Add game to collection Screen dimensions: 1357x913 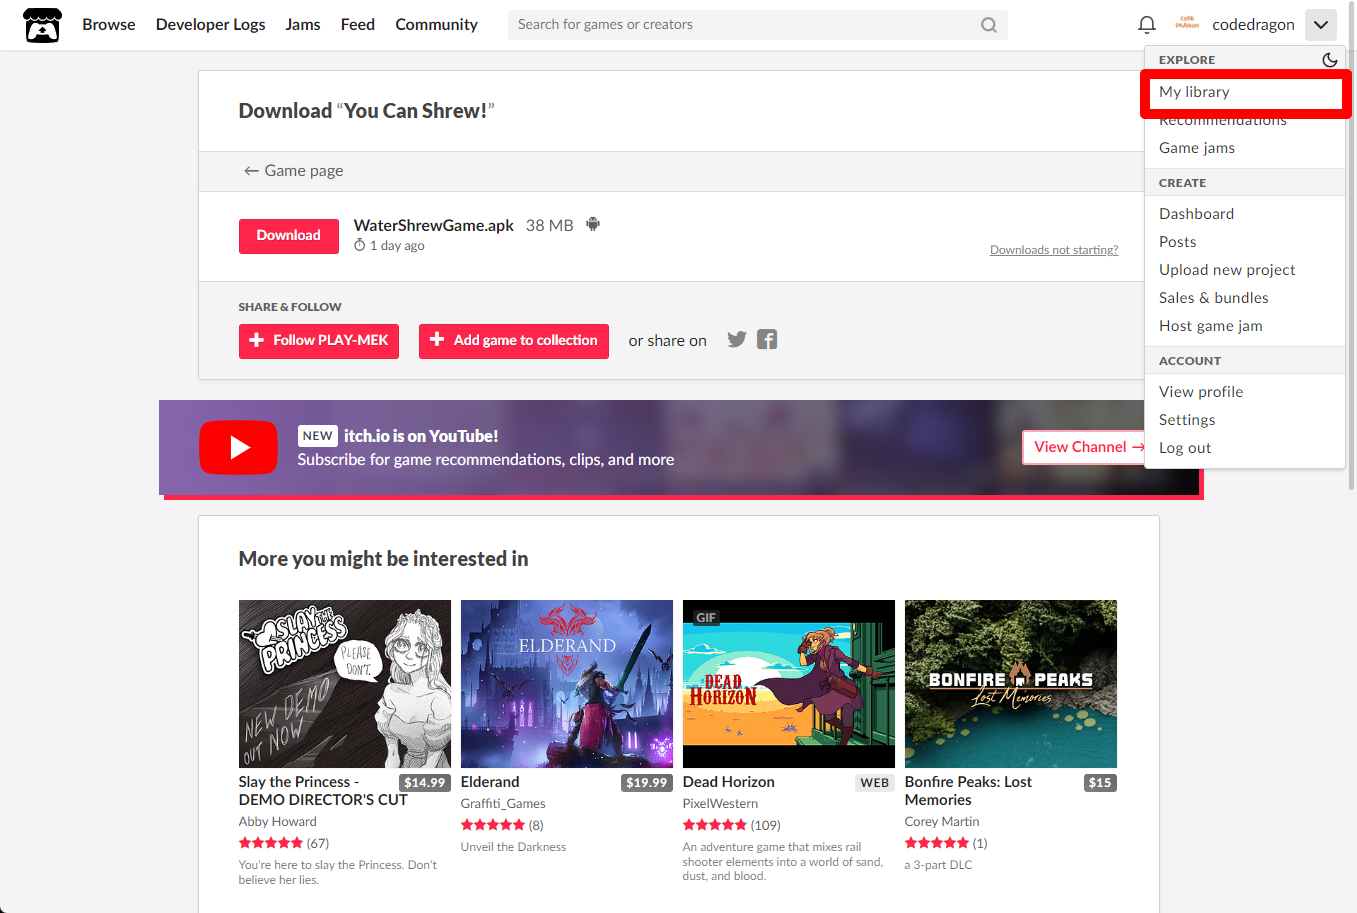click(514, 341)
